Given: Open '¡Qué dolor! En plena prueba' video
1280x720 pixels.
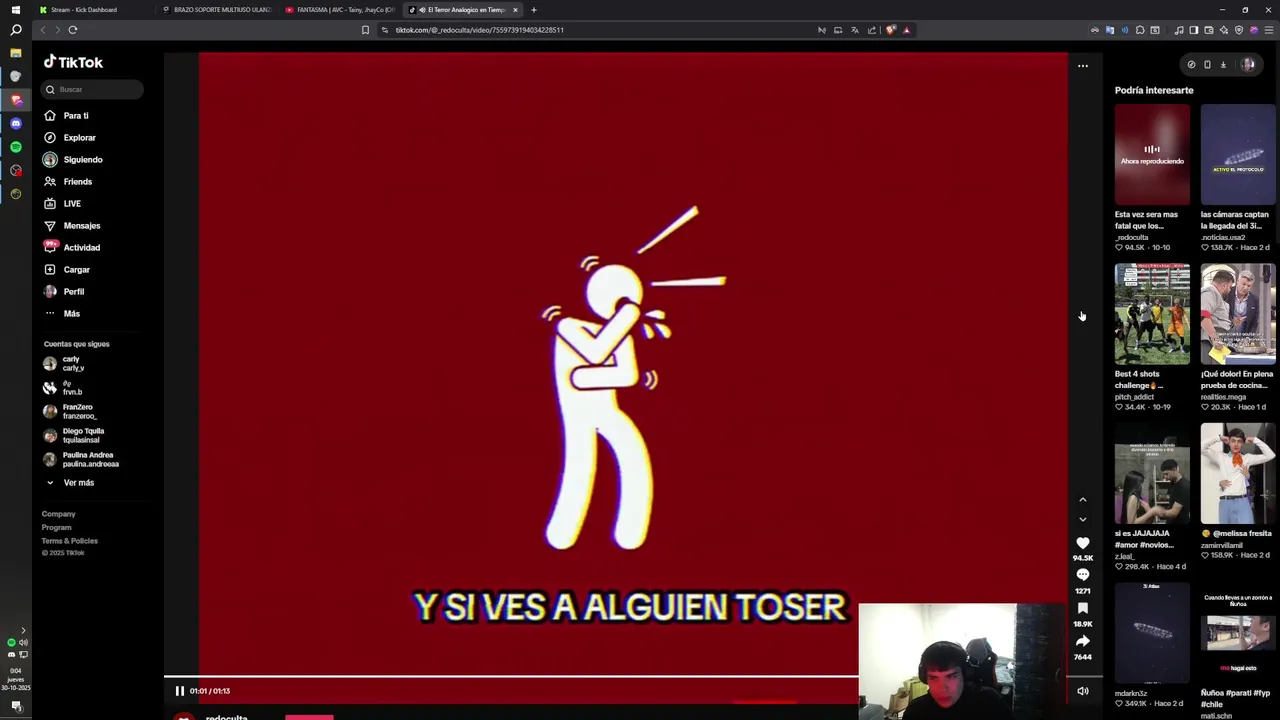Looking at the screenshot, I should pyautogui.click(x=1238, y=314).
